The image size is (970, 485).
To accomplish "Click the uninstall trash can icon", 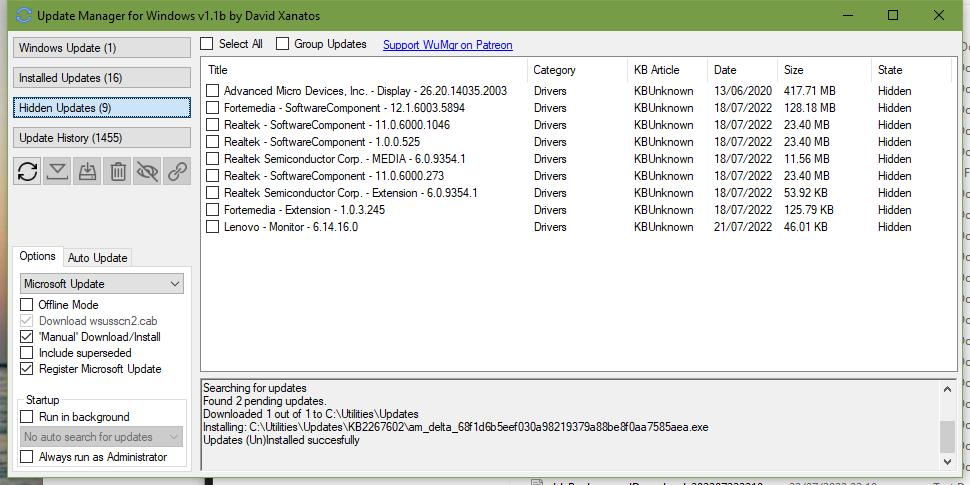I will pos(118,171).
